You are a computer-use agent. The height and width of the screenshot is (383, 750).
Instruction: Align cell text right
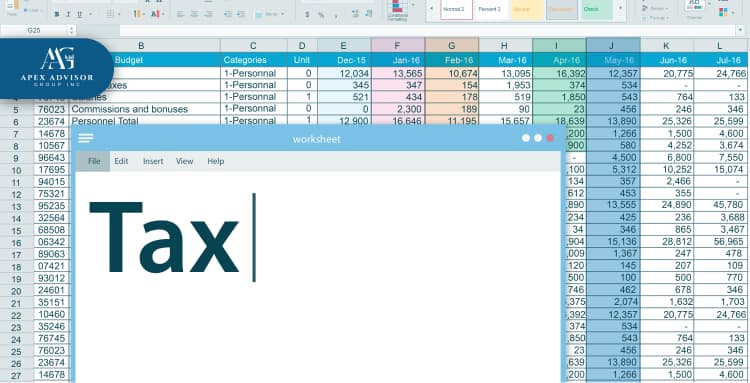coord(209,14)
